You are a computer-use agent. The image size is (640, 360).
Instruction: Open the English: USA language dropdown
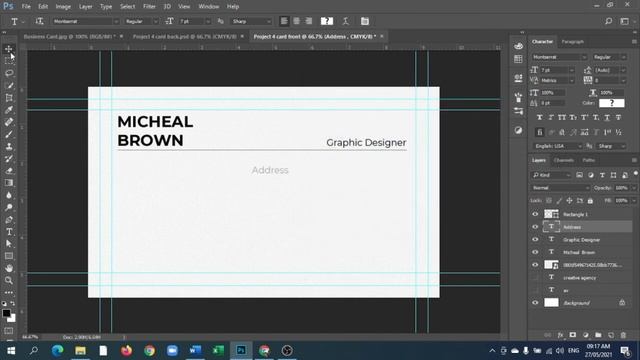click(558, 146)
